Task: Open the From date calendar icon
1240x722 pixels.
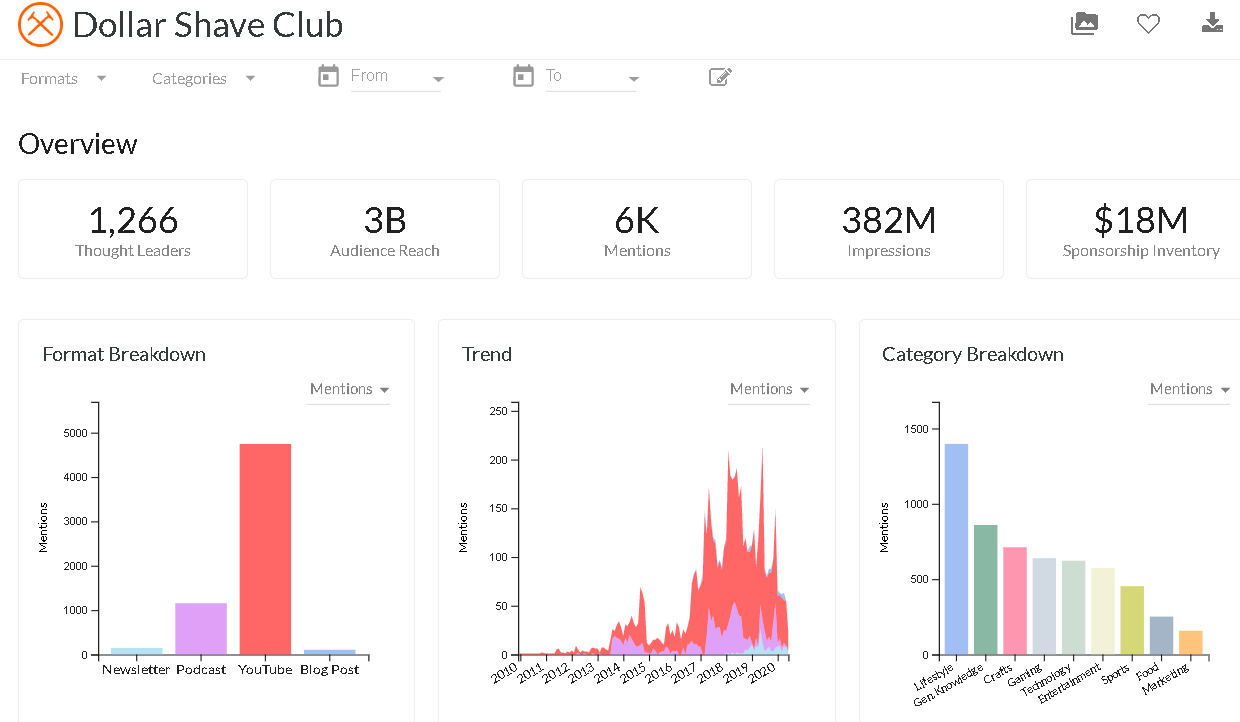Action: tap(328, 76)
